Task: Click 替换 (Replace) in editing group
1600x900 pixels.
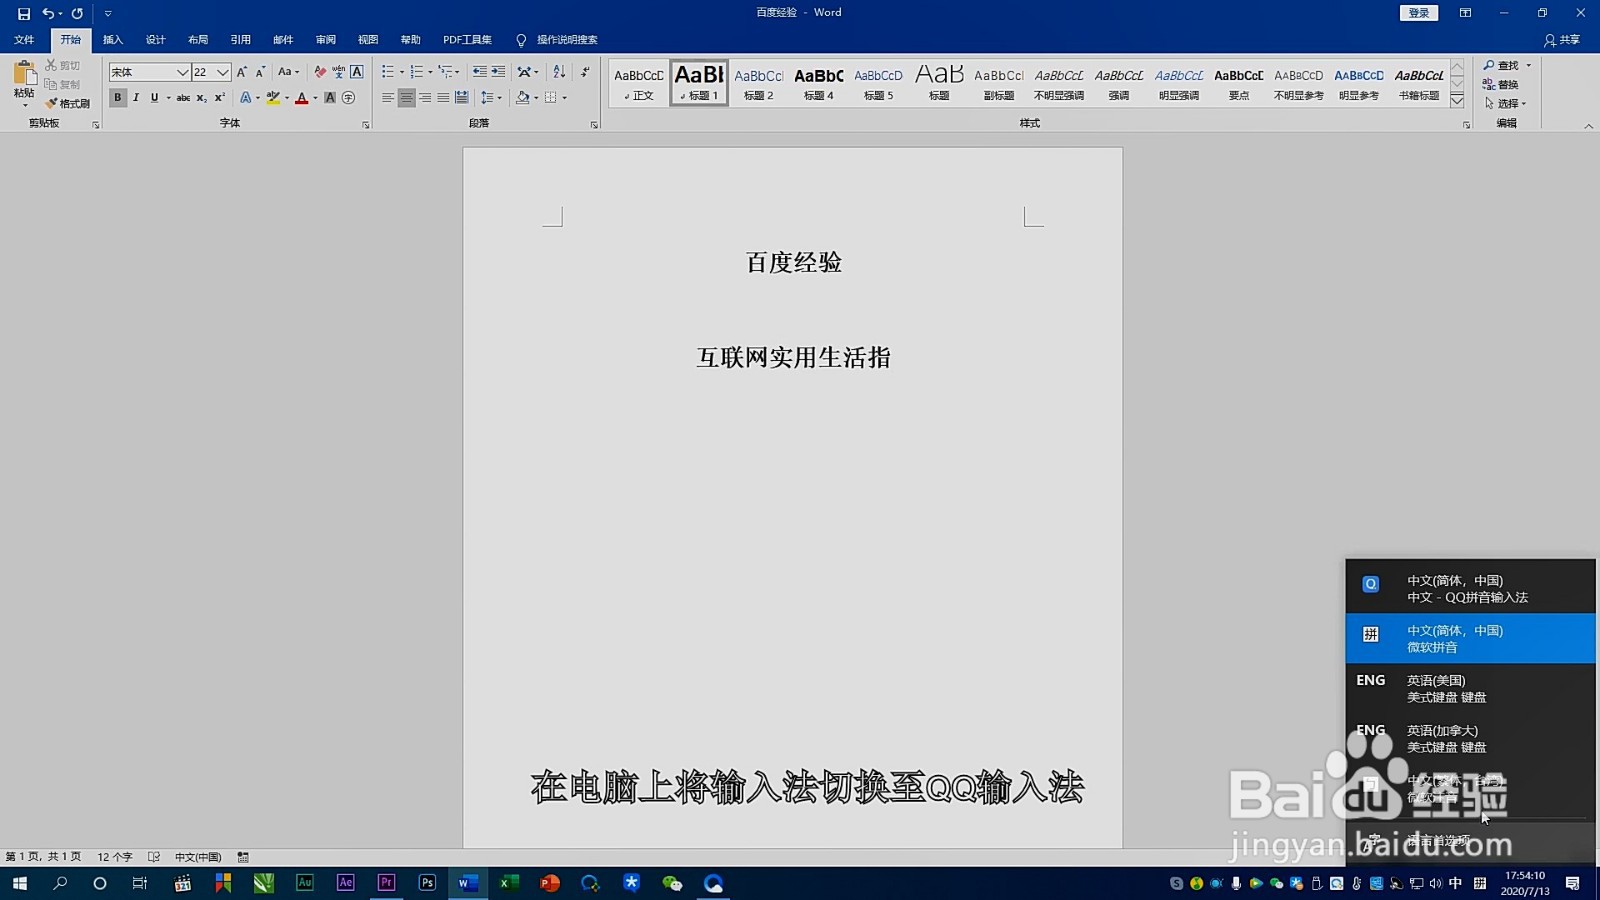Action: coord(1501,84)
